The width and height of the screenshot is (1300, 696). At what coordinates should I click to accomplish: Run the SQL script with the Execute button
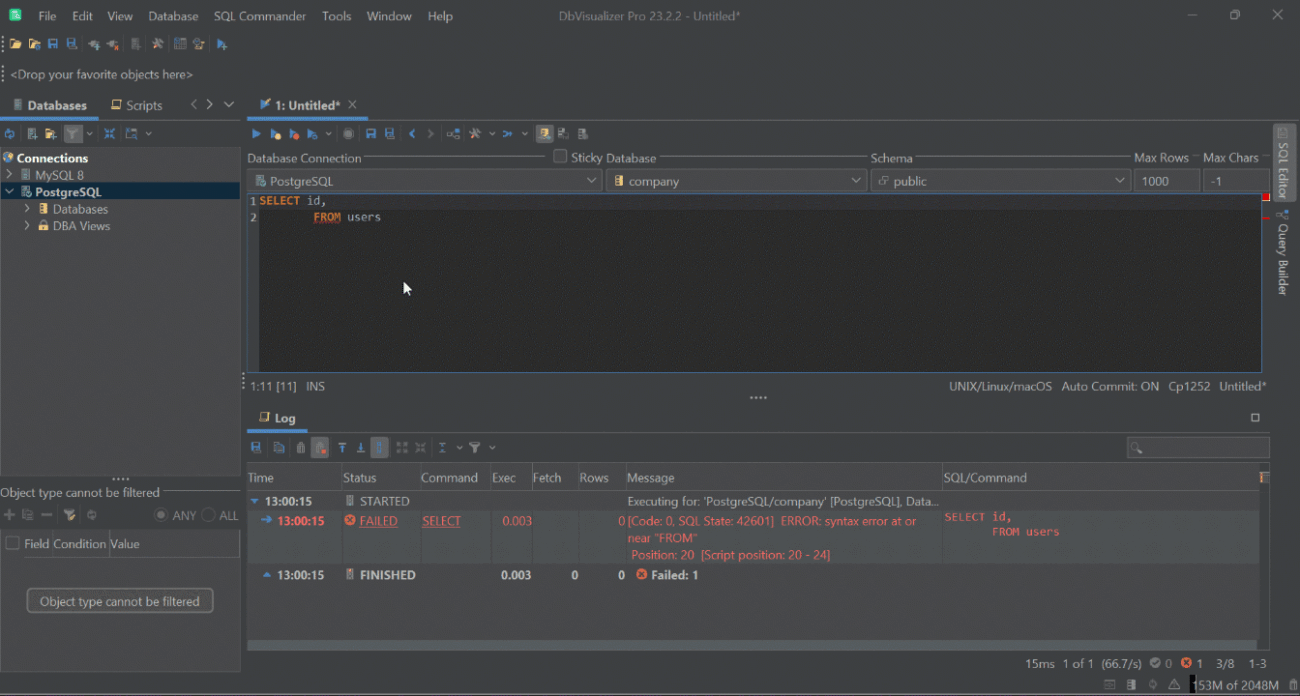(x=255, y=133)
